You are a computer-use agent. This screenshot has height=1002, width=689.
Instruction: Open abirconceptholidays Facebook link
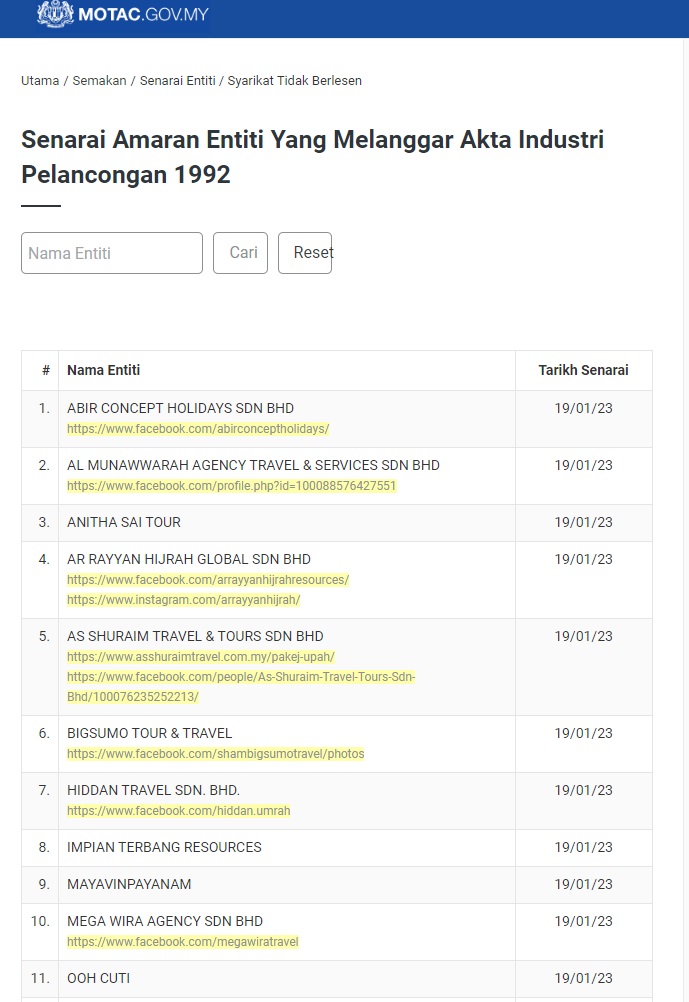pos(198,429)
